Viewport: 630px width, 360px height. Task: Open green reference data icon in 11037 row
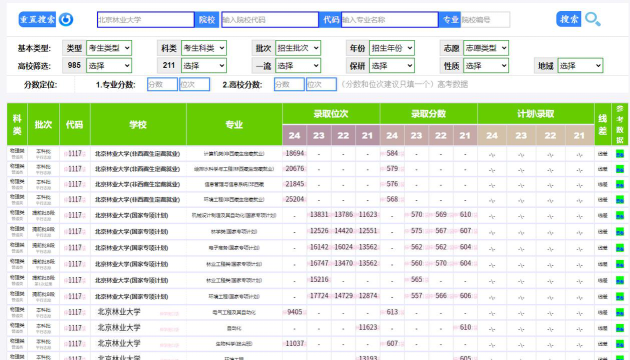(620, 344)
